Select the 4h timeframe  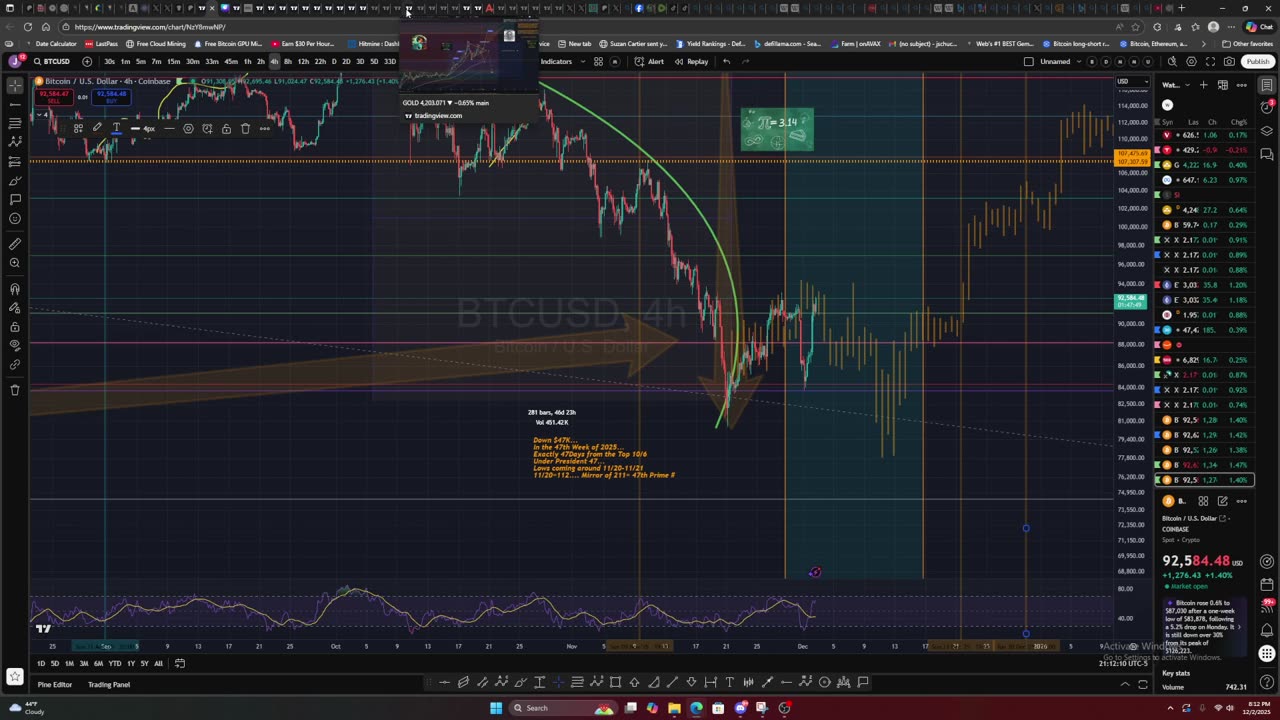[x=274, y=62]
